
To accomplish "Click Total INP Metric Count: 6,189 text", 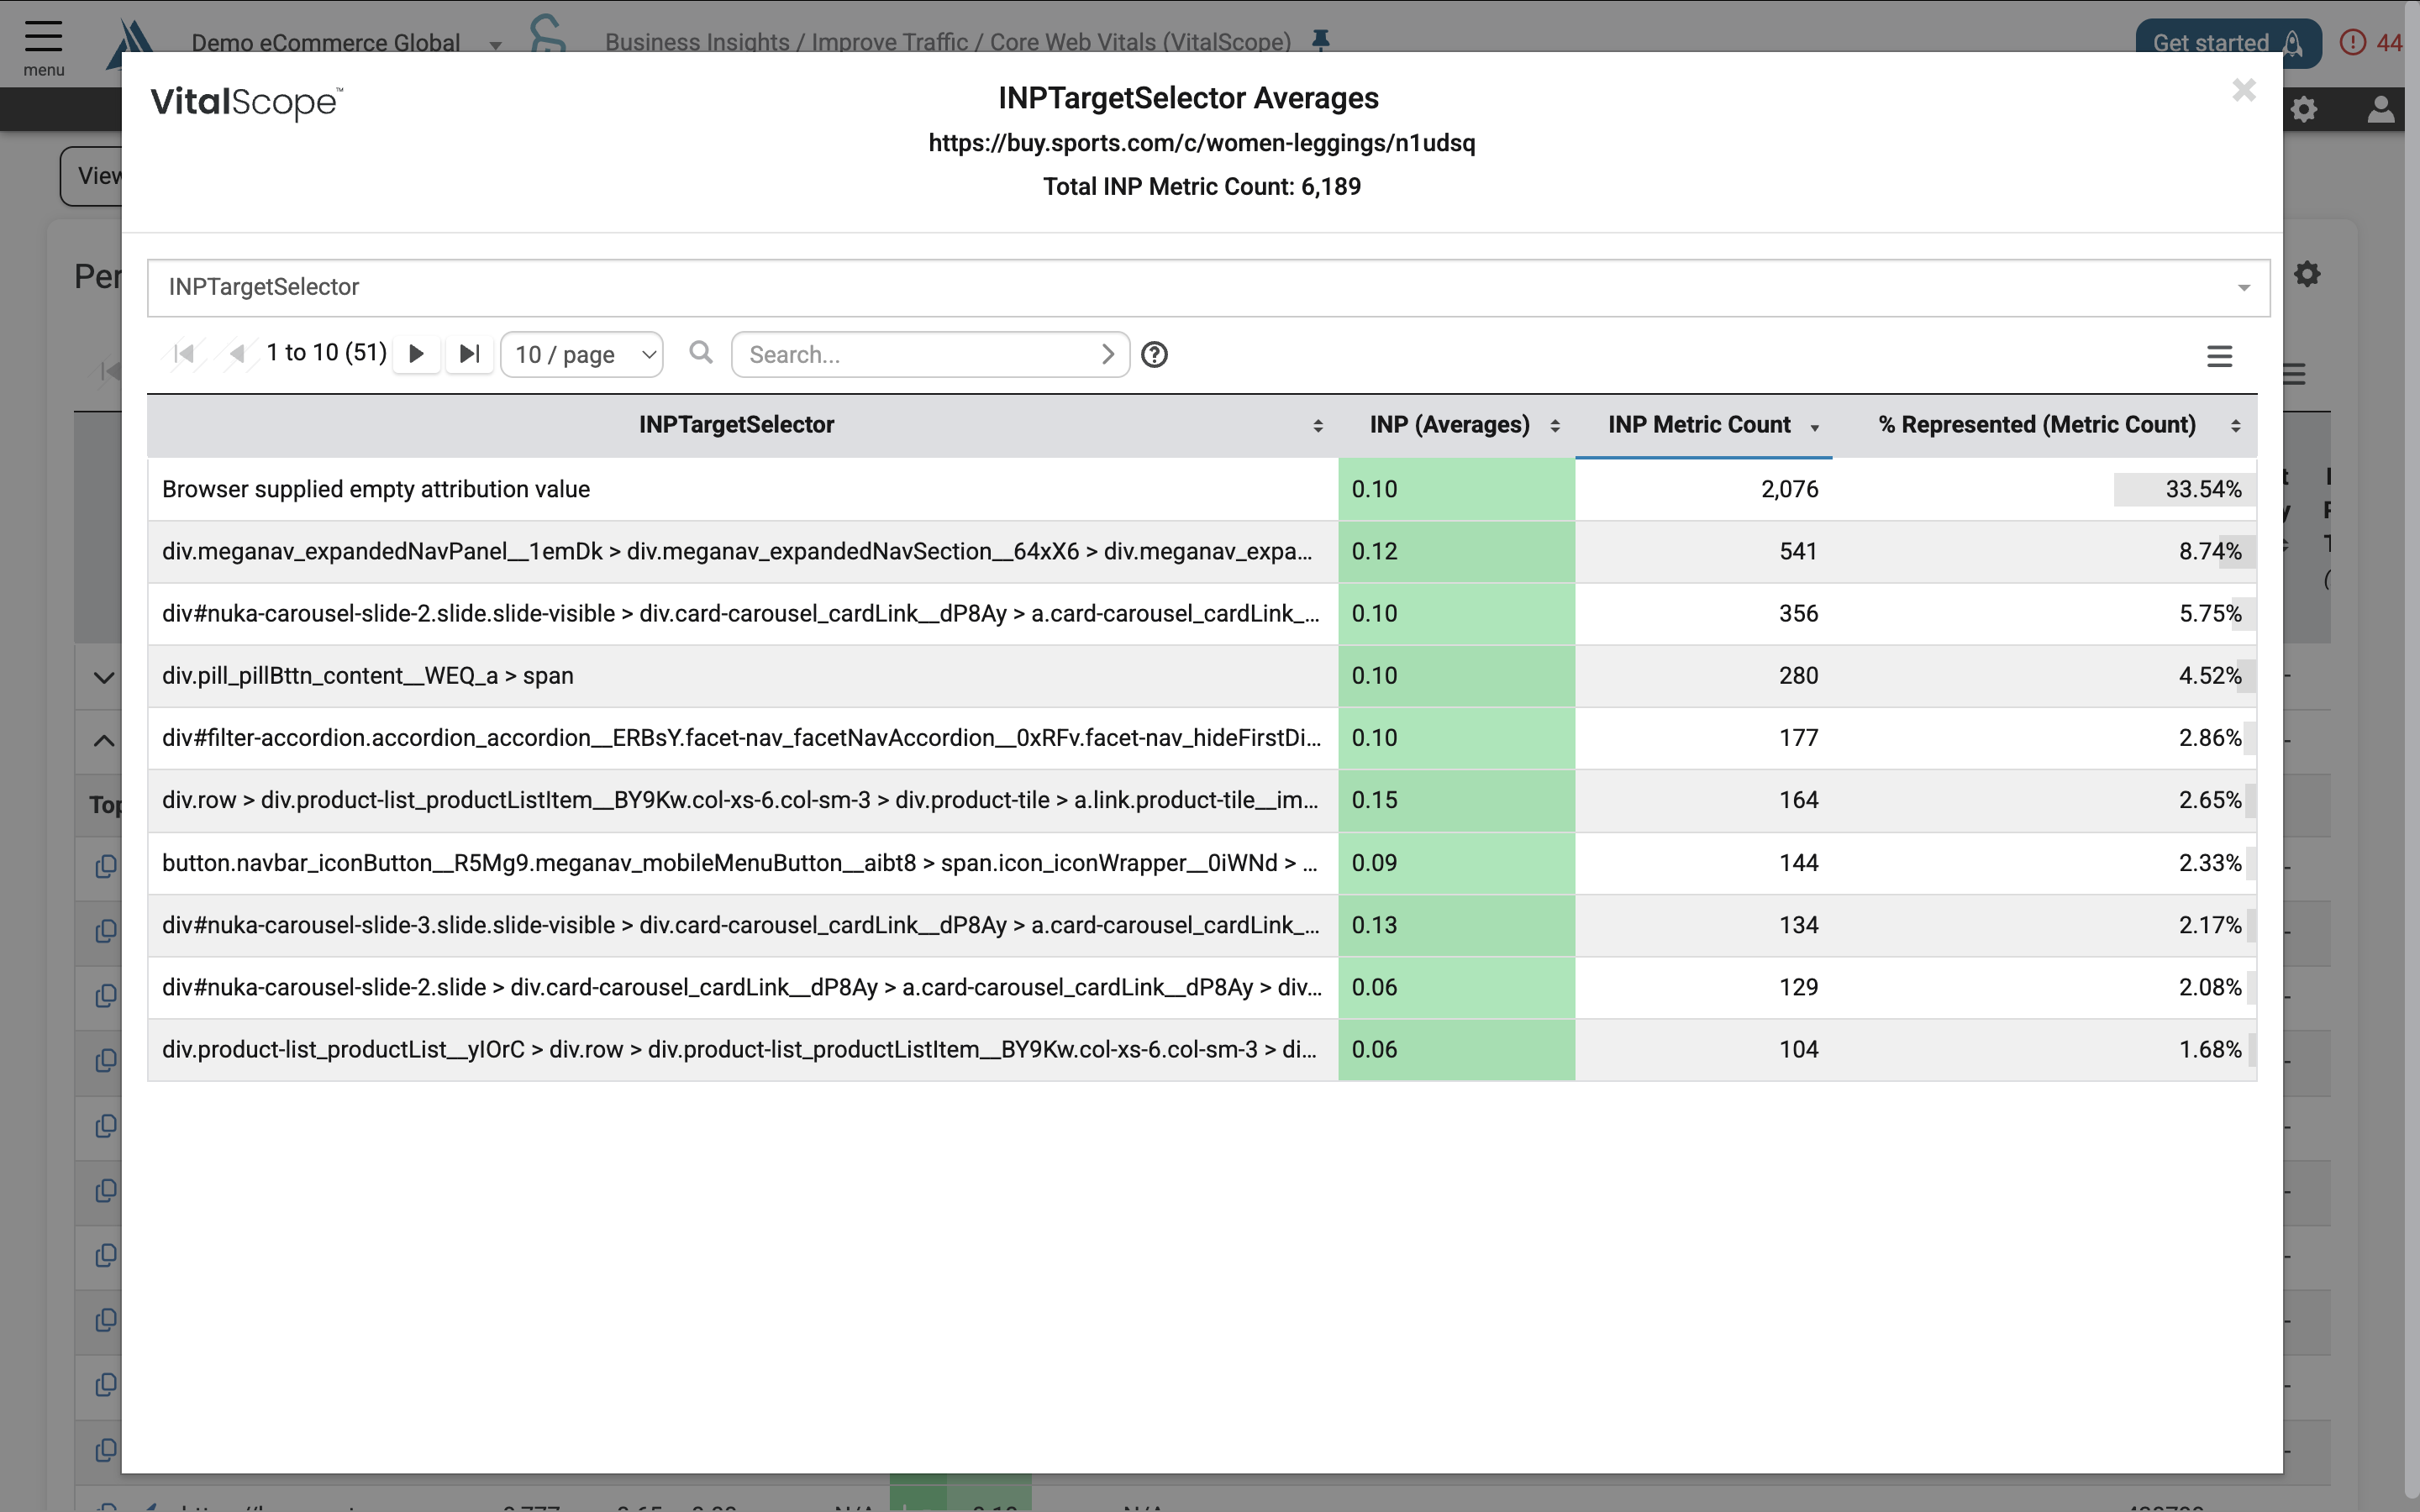I will tap(1202, 187).
